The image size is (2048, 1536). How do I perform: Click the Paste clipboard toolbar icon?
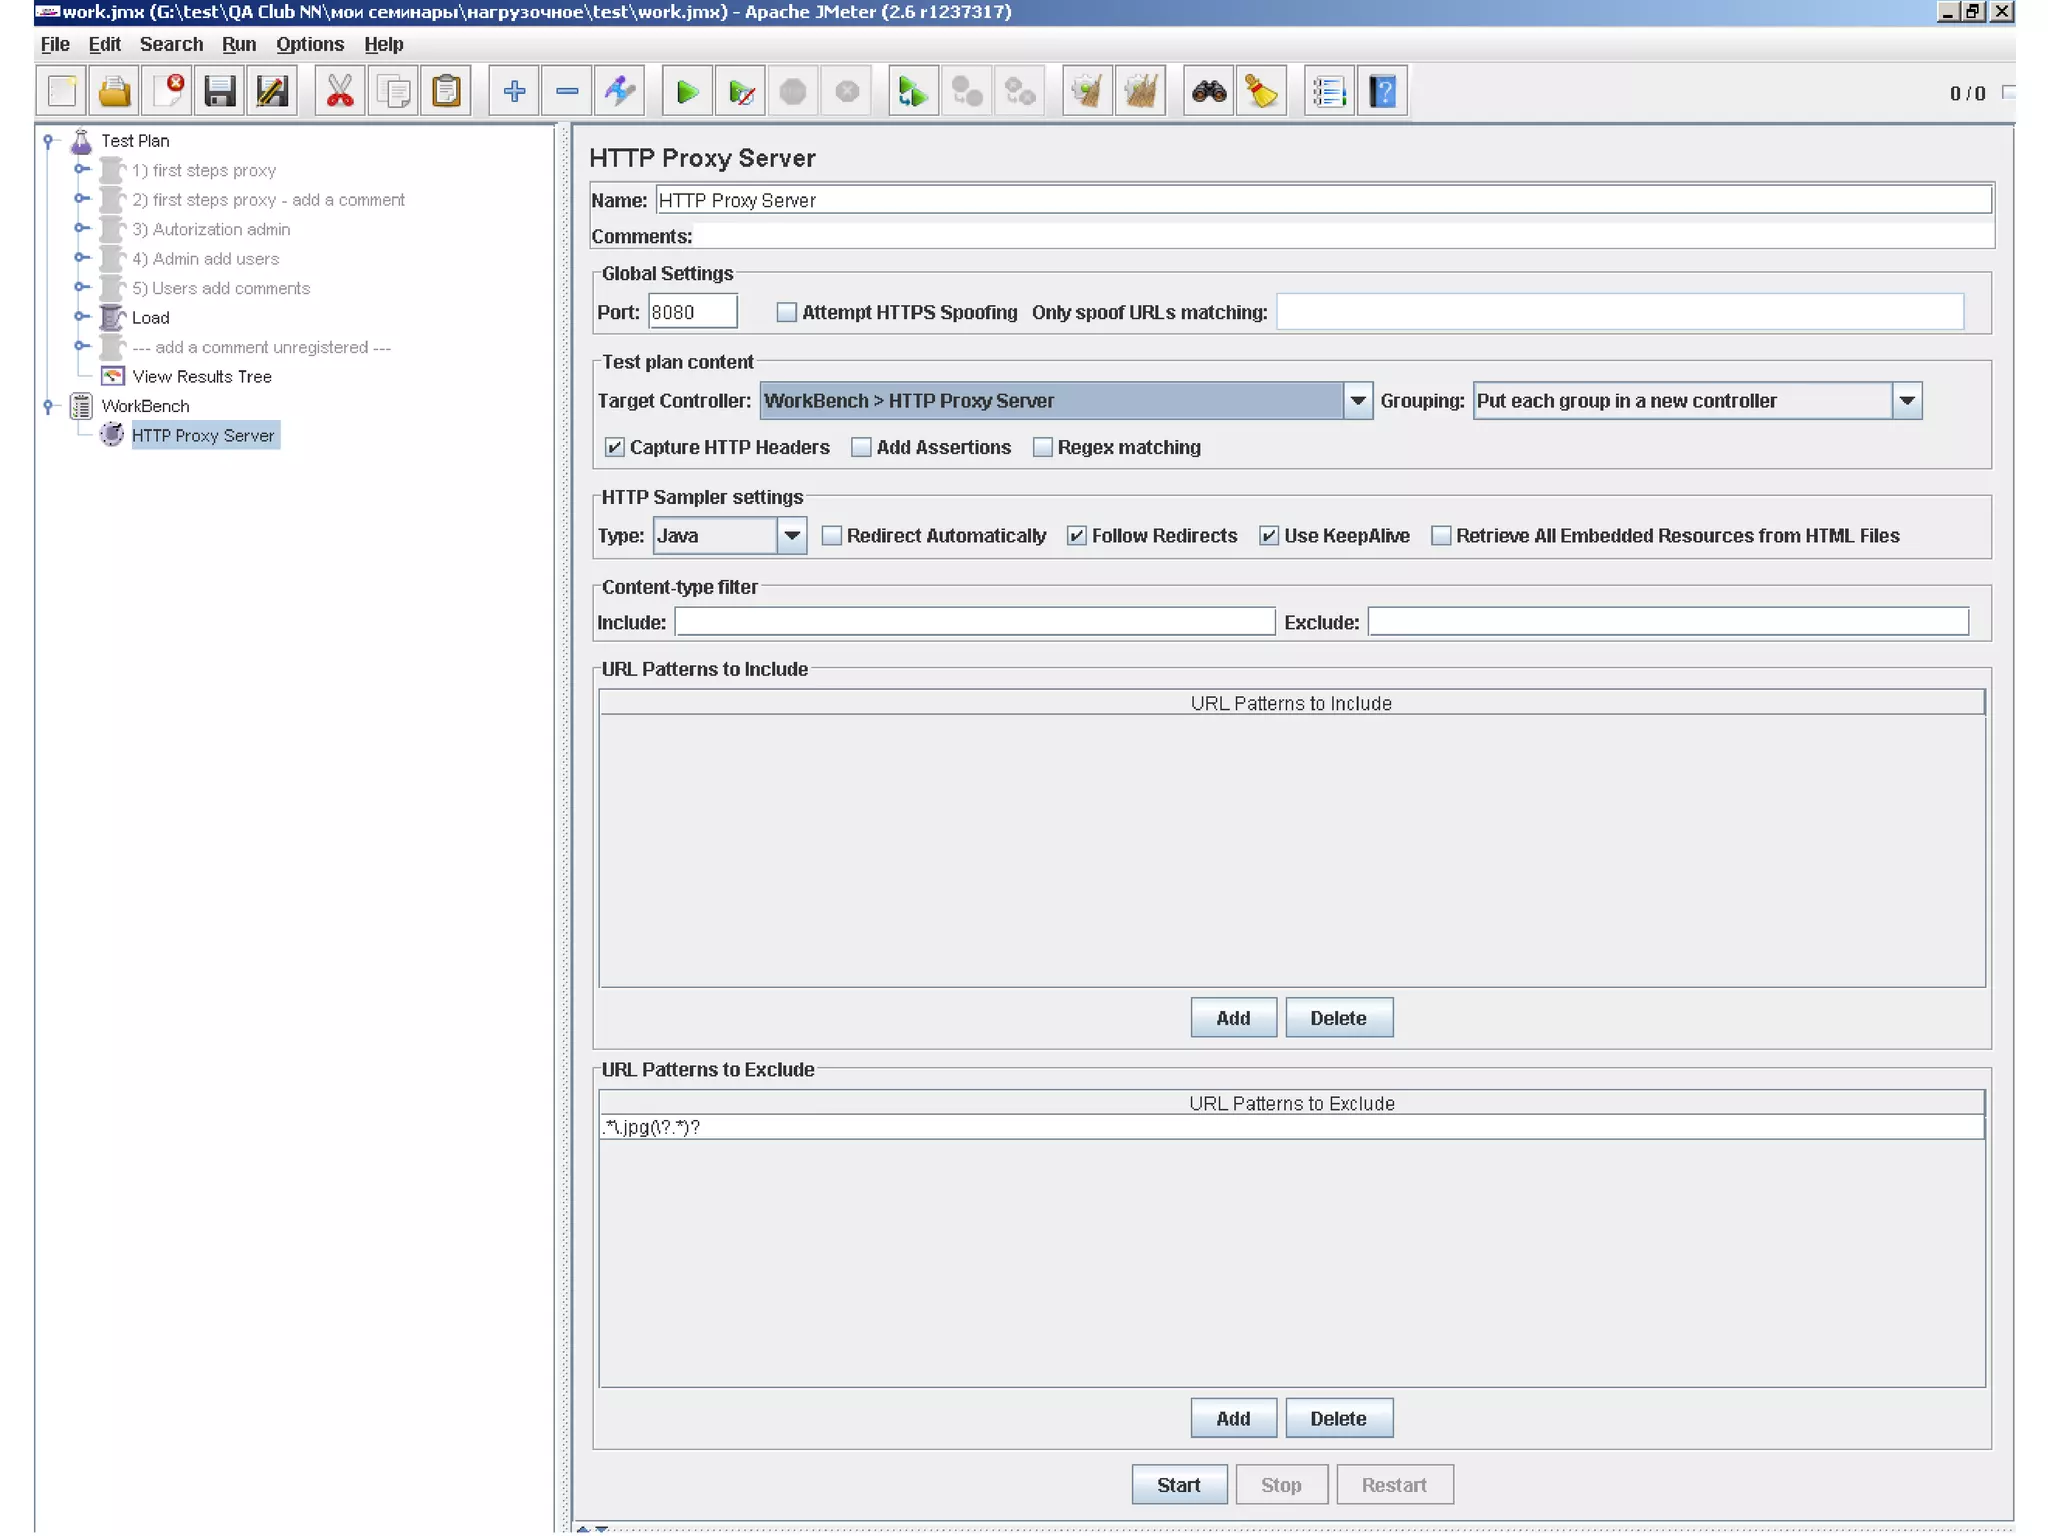(x=446, y=92)
